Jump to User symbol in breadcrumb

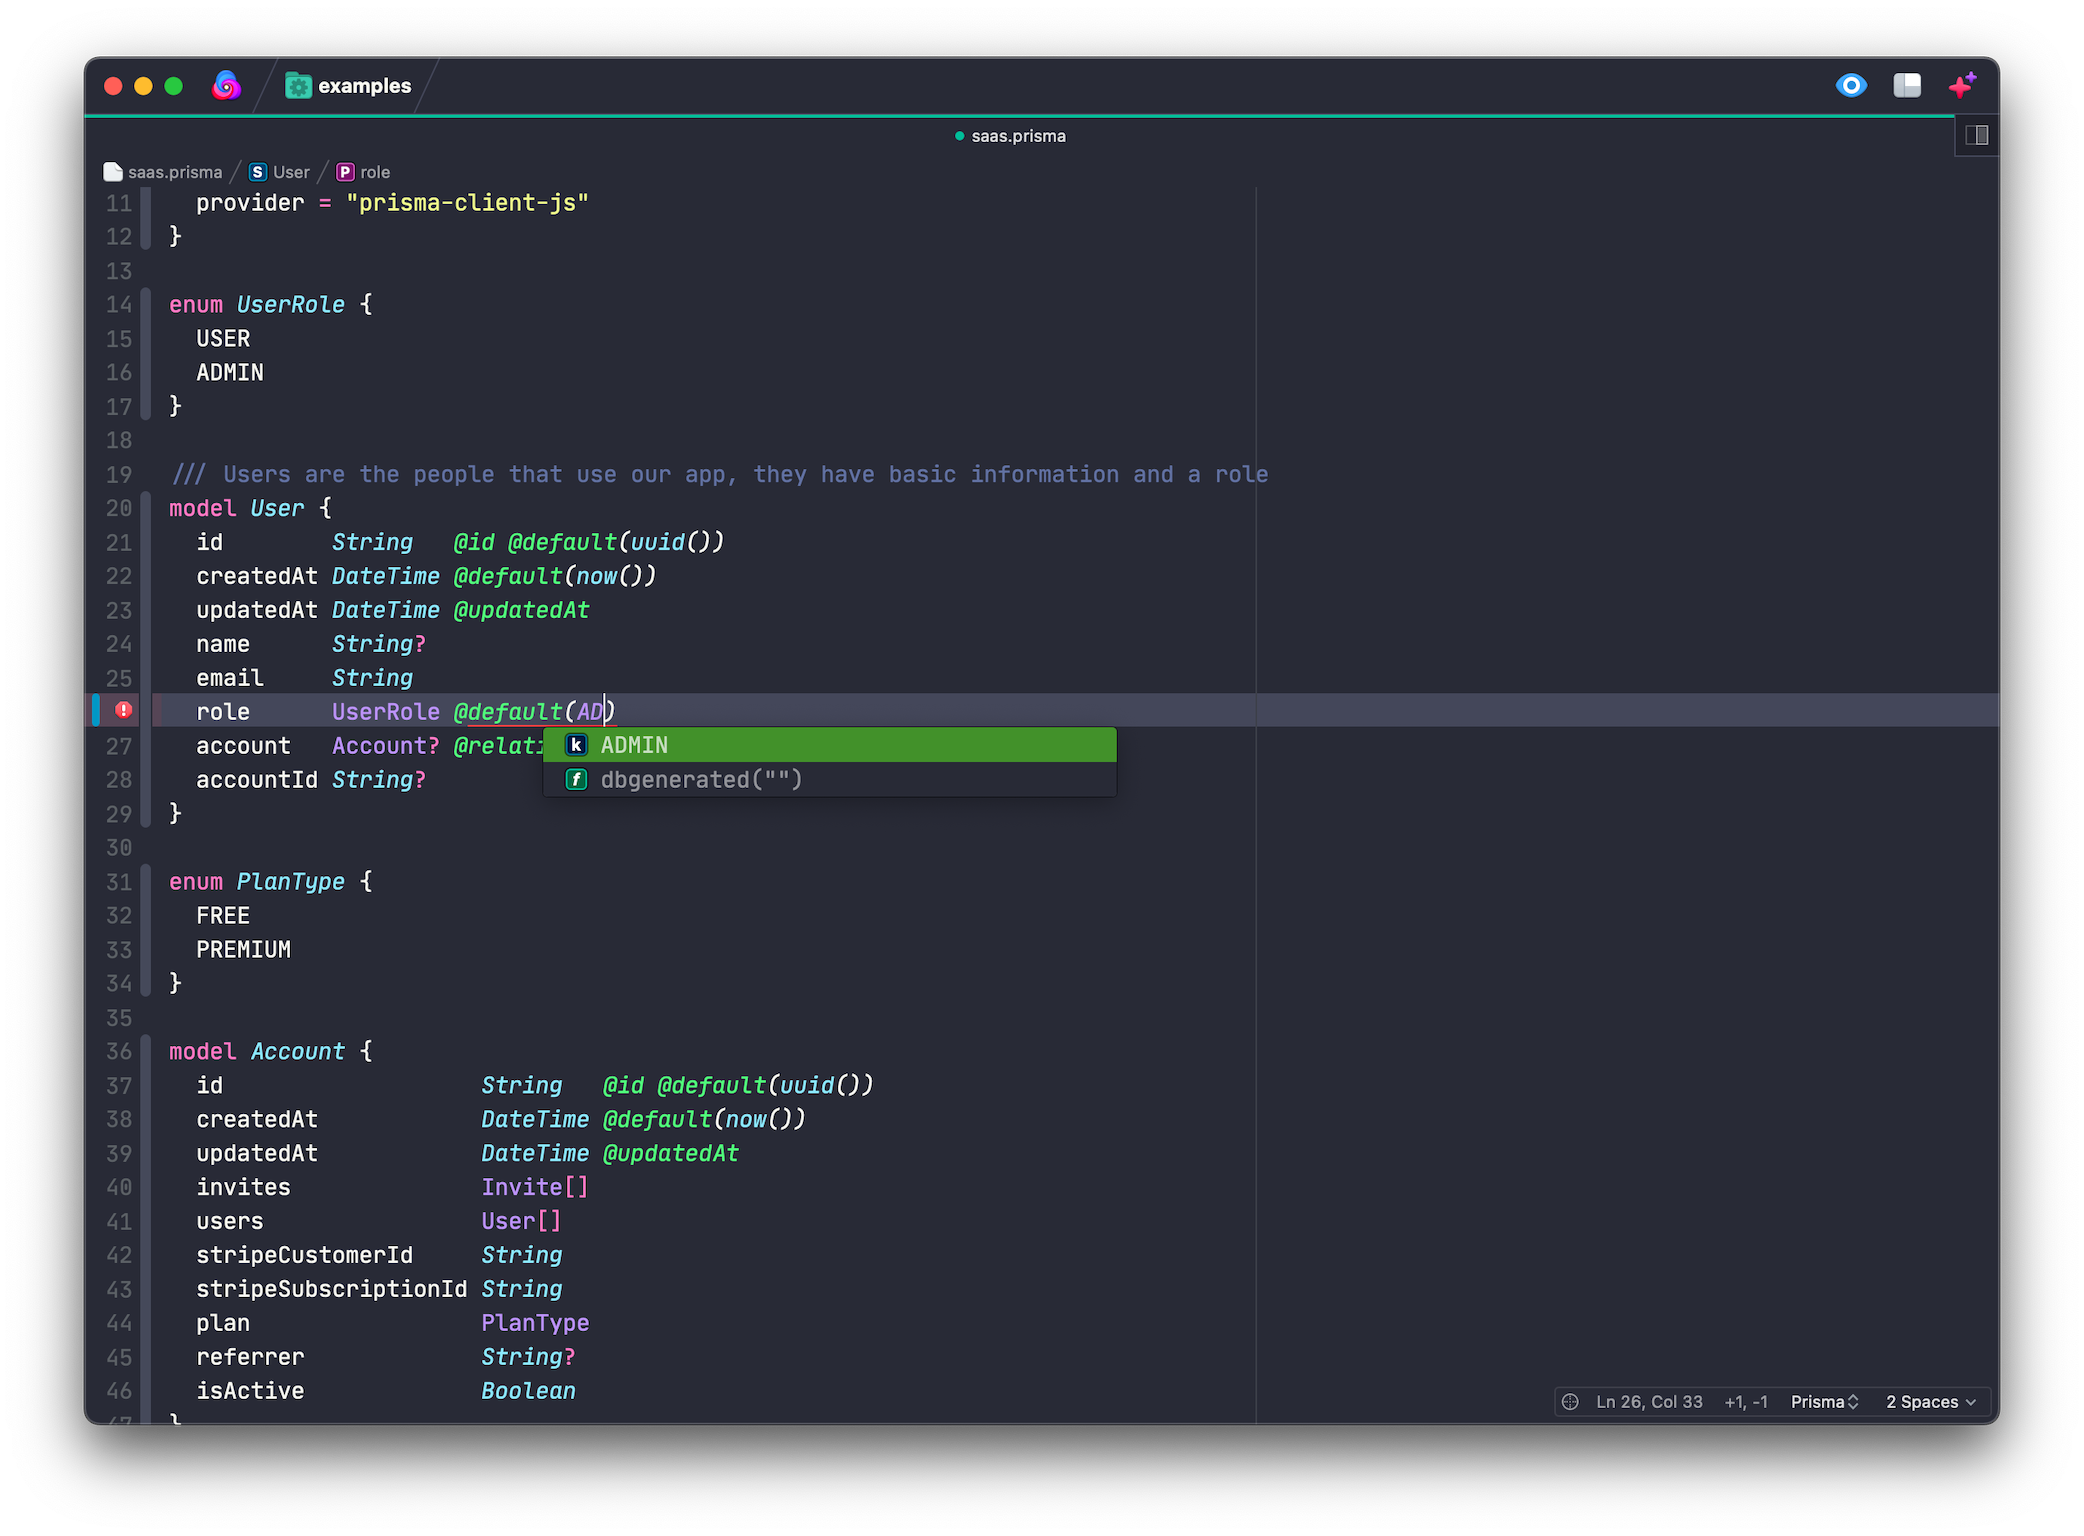[290, 172]
